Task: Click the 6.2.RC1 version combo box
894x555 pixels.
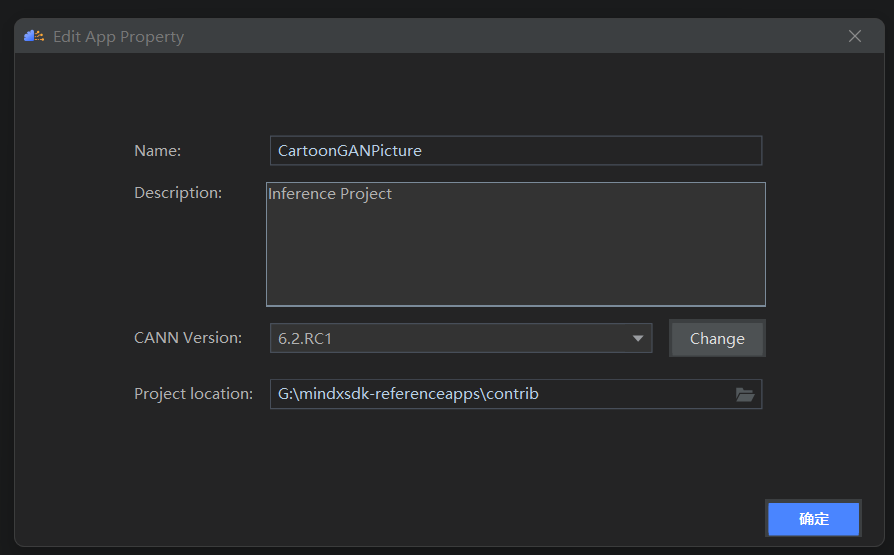Action: [x=450, y=338]
